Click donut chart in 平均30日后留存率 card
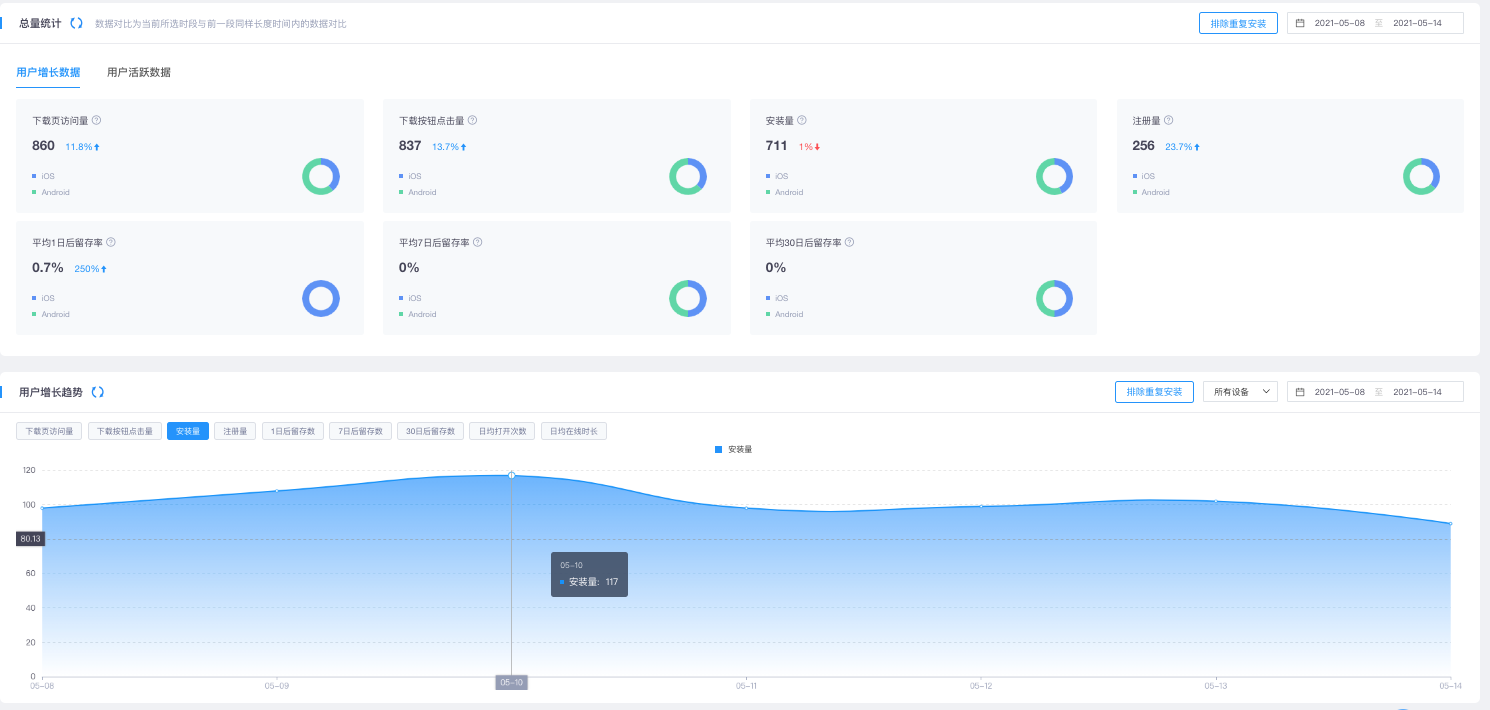 point(1054,298)
